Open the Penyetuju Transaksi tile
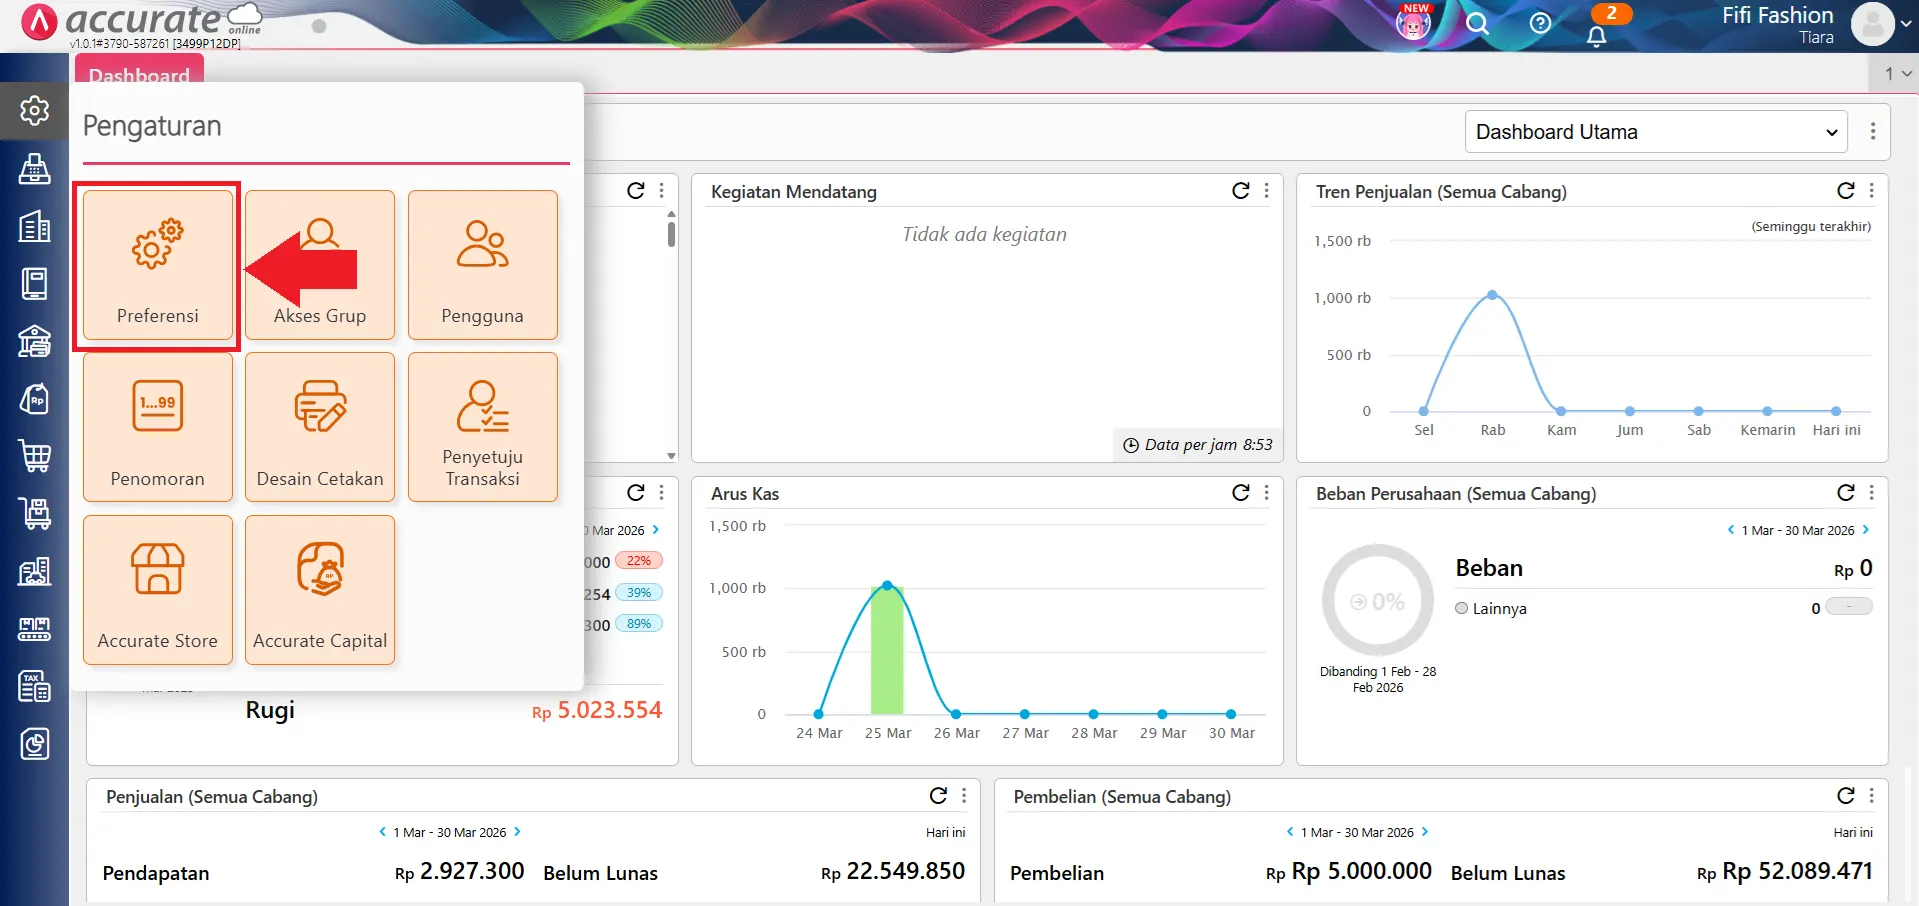 482,427
